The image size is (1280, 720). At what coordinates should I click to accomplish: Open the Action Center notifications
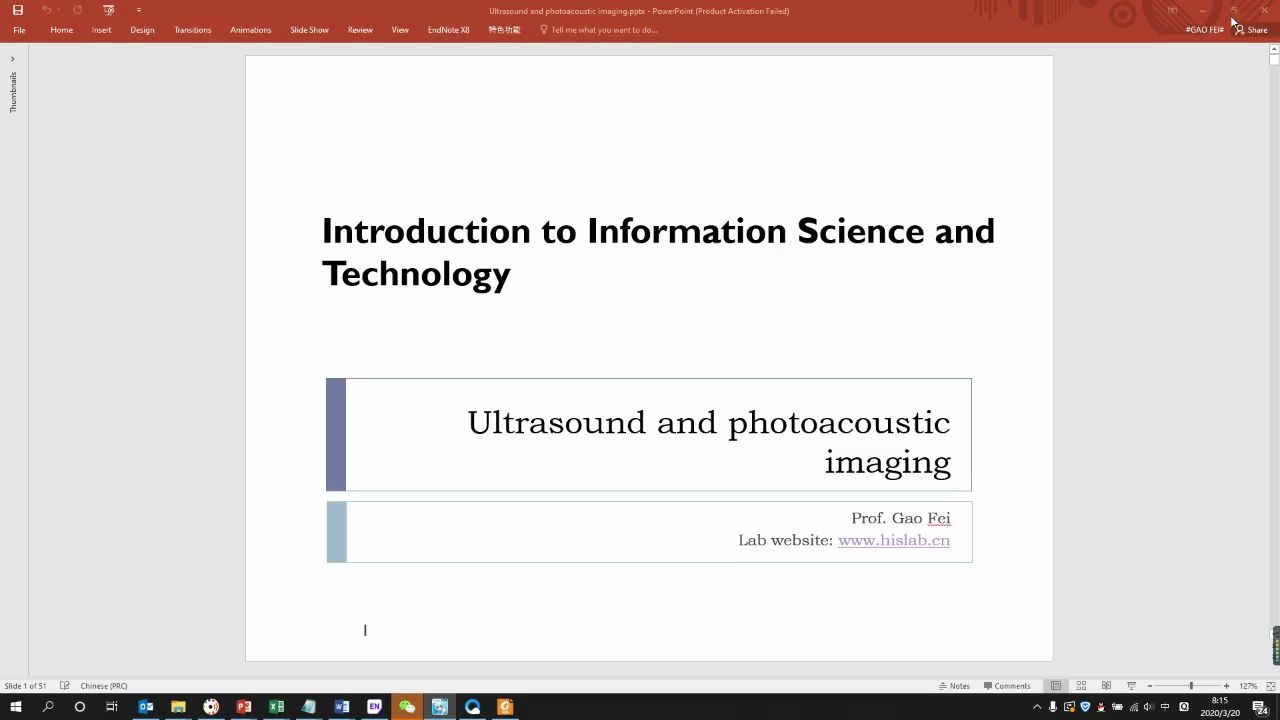point(1261,707)
